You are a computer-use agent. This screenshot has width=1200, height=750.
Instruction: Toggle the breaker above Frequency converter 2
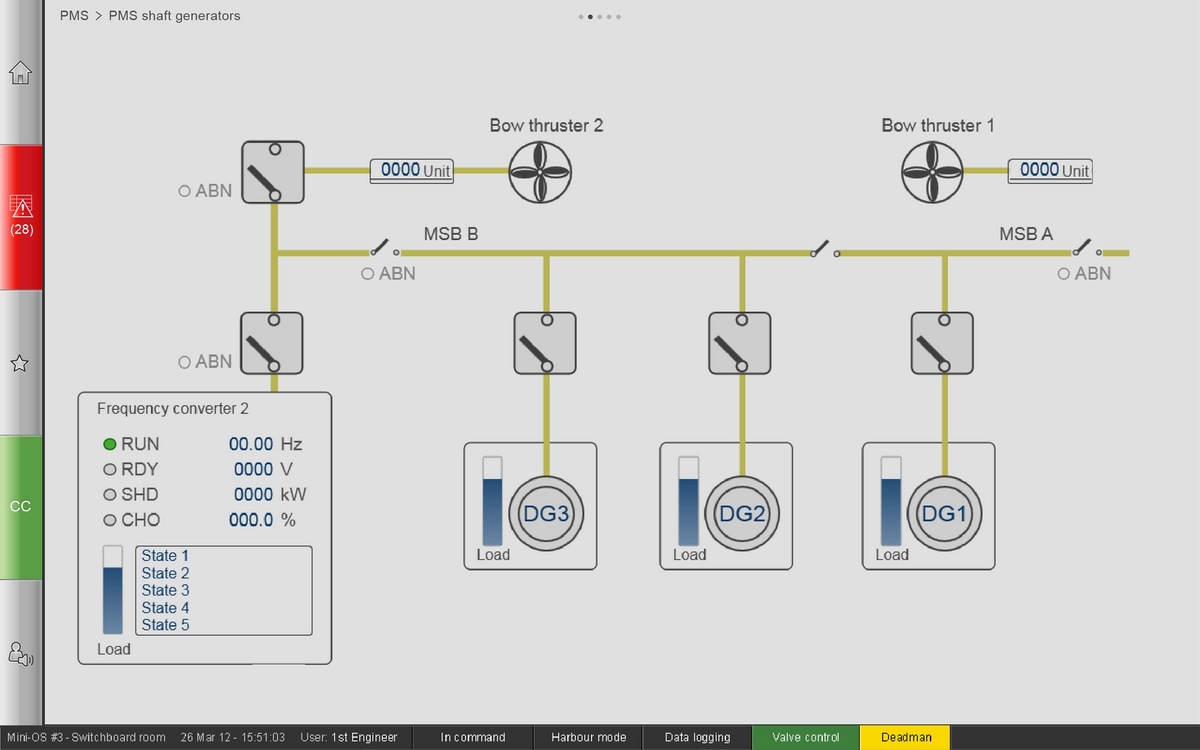[x=272, y=343]
